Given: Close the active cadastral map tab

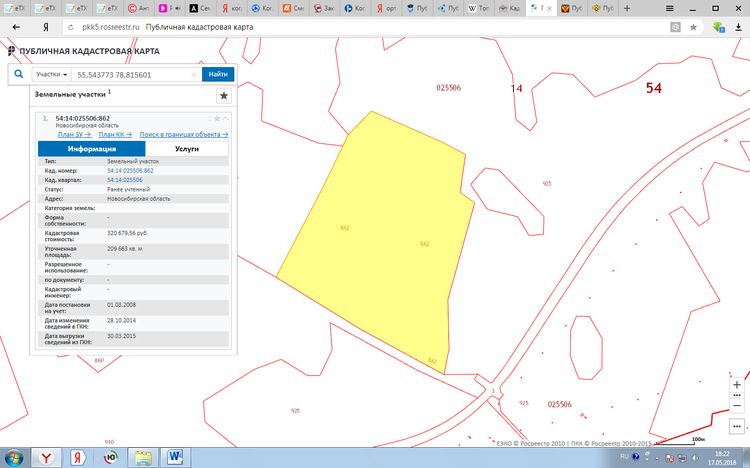Looking at the screenshot, I should tap(550, 8).
